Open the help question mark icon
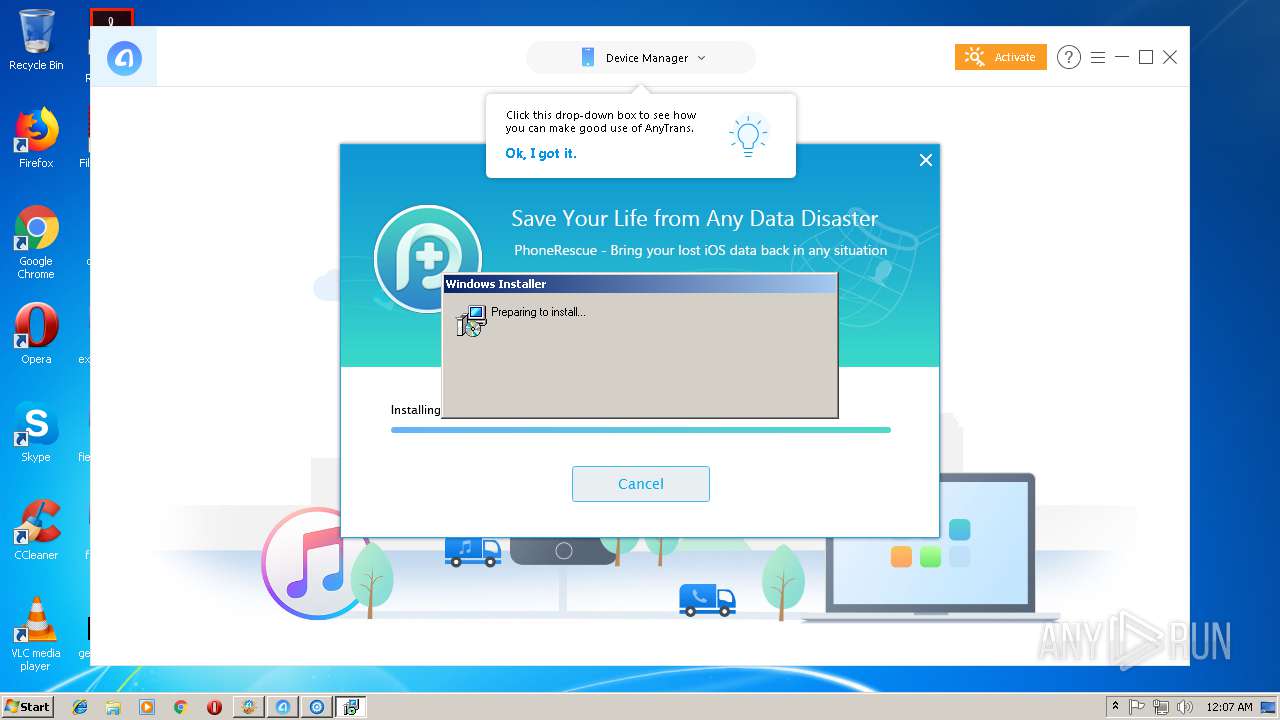The image size is (1280, 720). (1068, 57)
